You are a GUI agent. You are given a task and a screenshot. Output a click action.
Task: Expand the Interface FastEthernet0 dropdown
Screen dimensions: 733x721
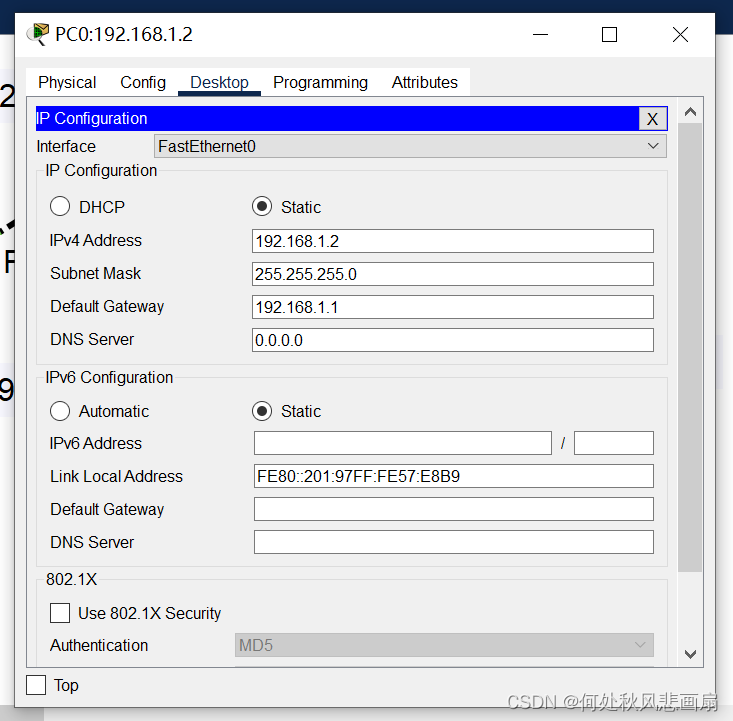[410, 146]
